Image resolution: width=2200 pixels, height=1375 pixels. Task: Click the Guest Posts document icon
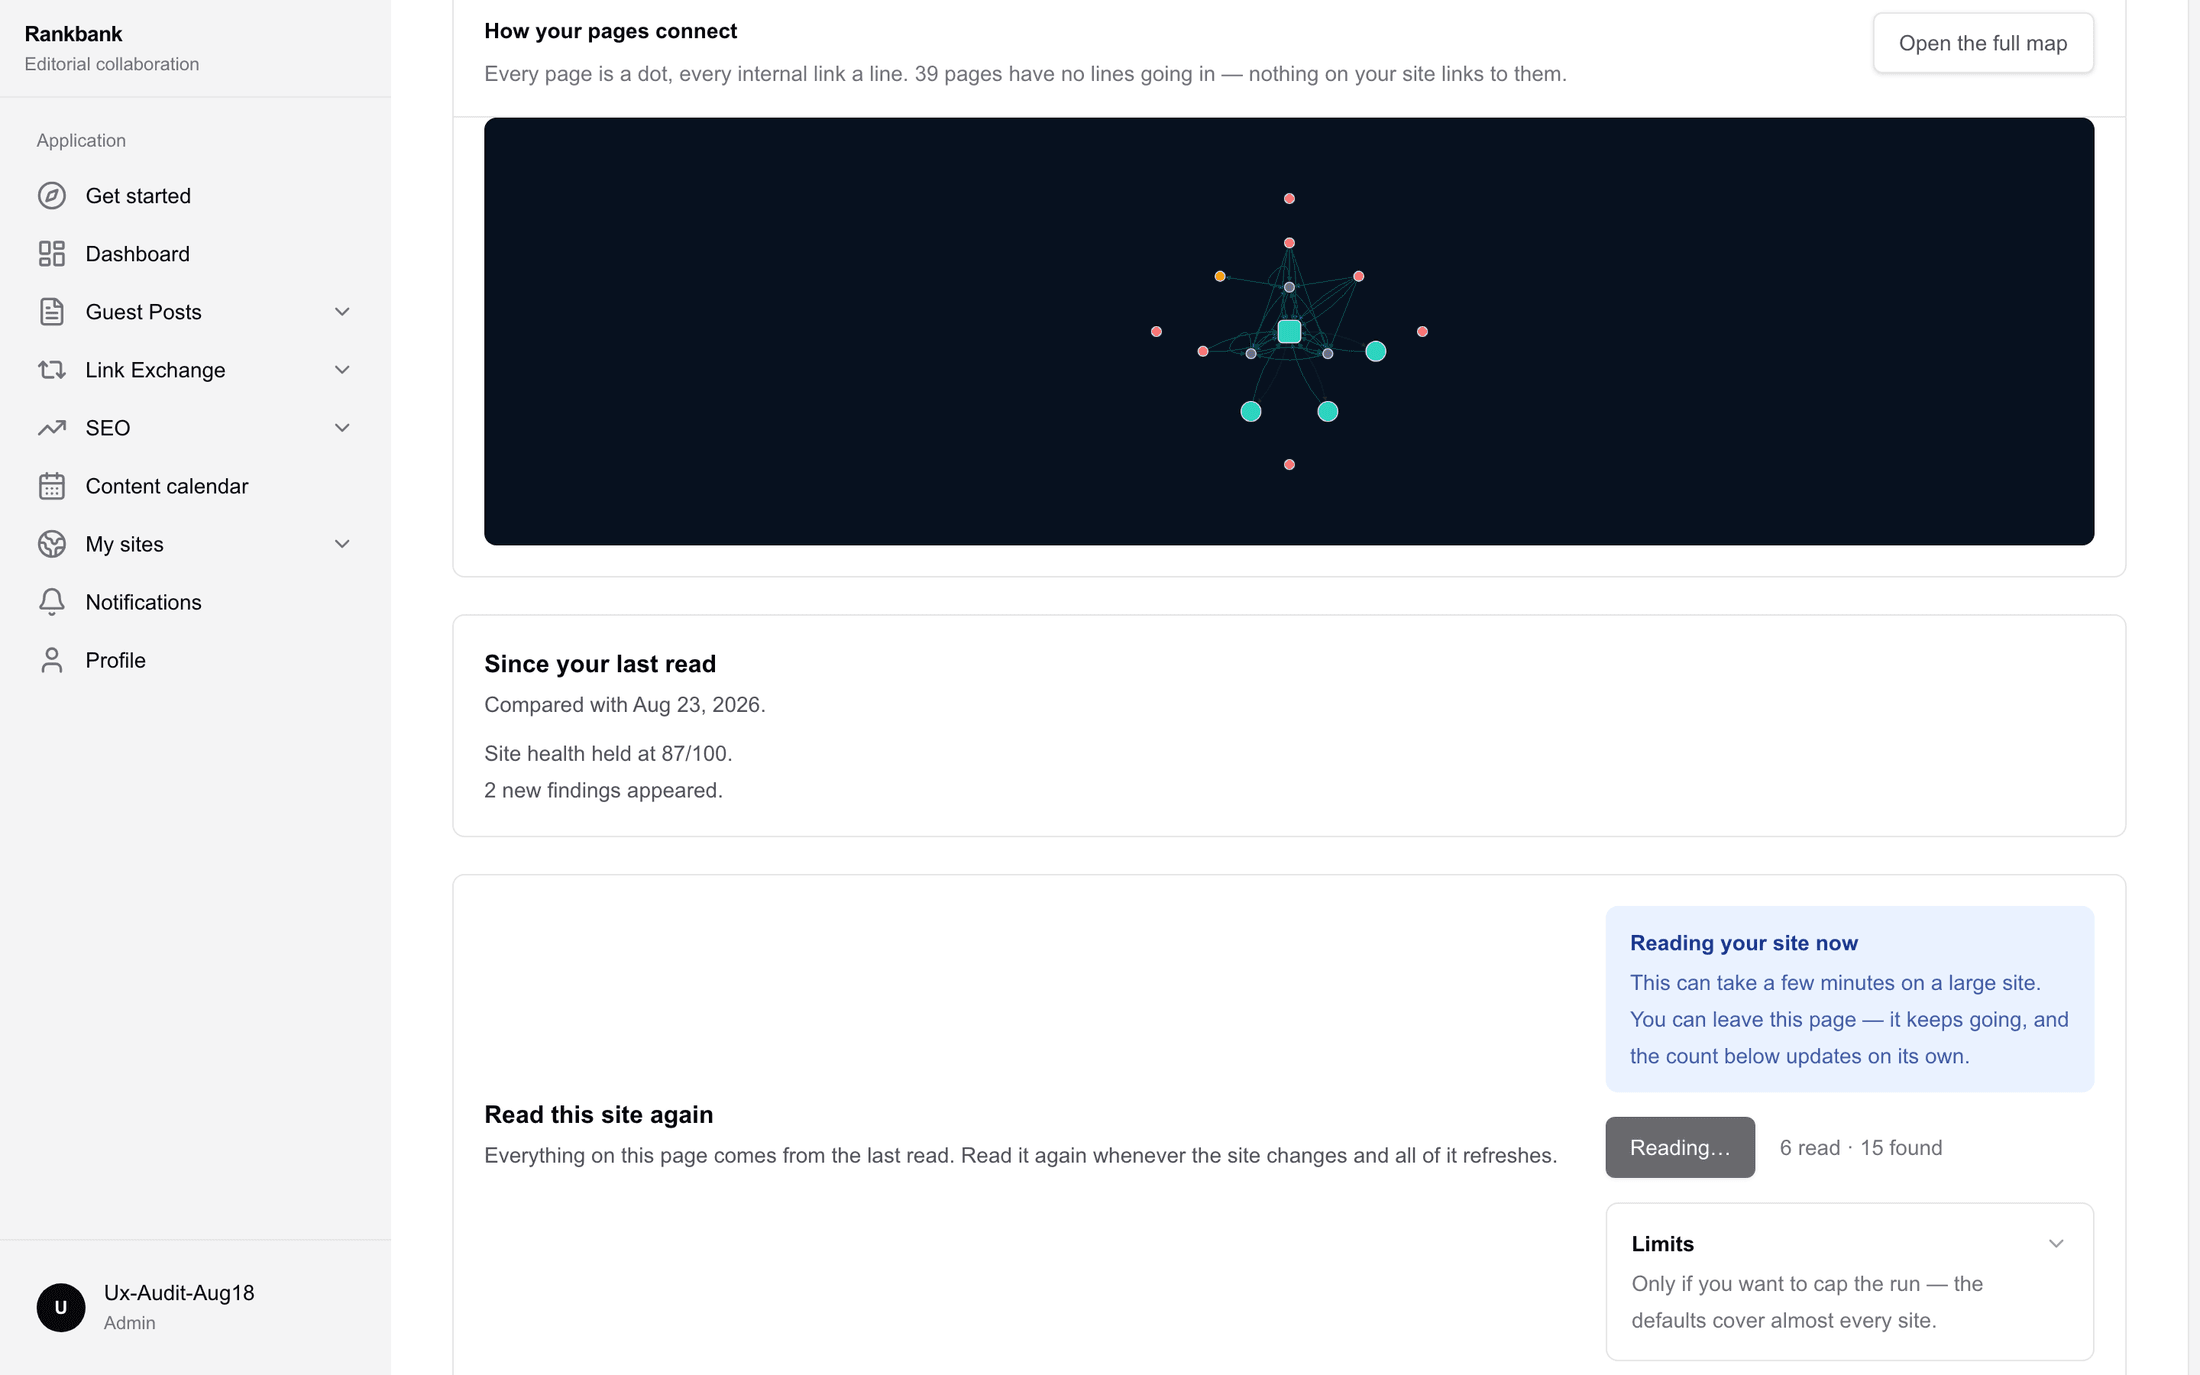point(52,312)
